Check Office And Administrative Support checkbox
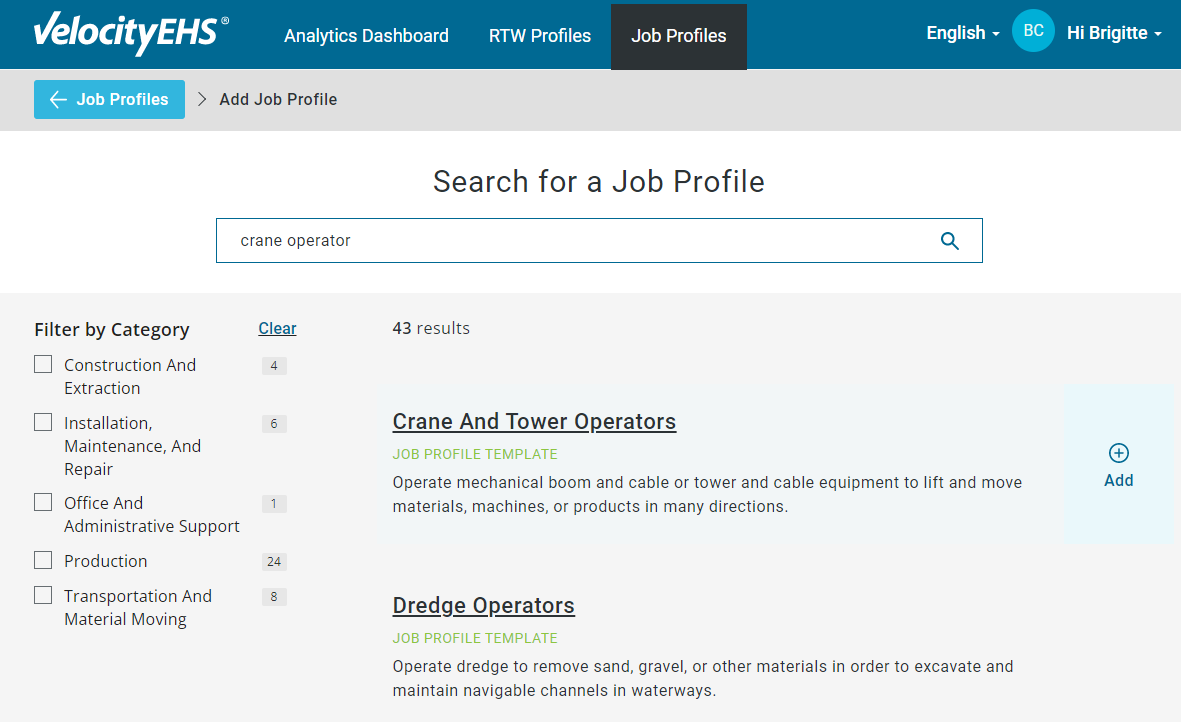 [43, 502]
